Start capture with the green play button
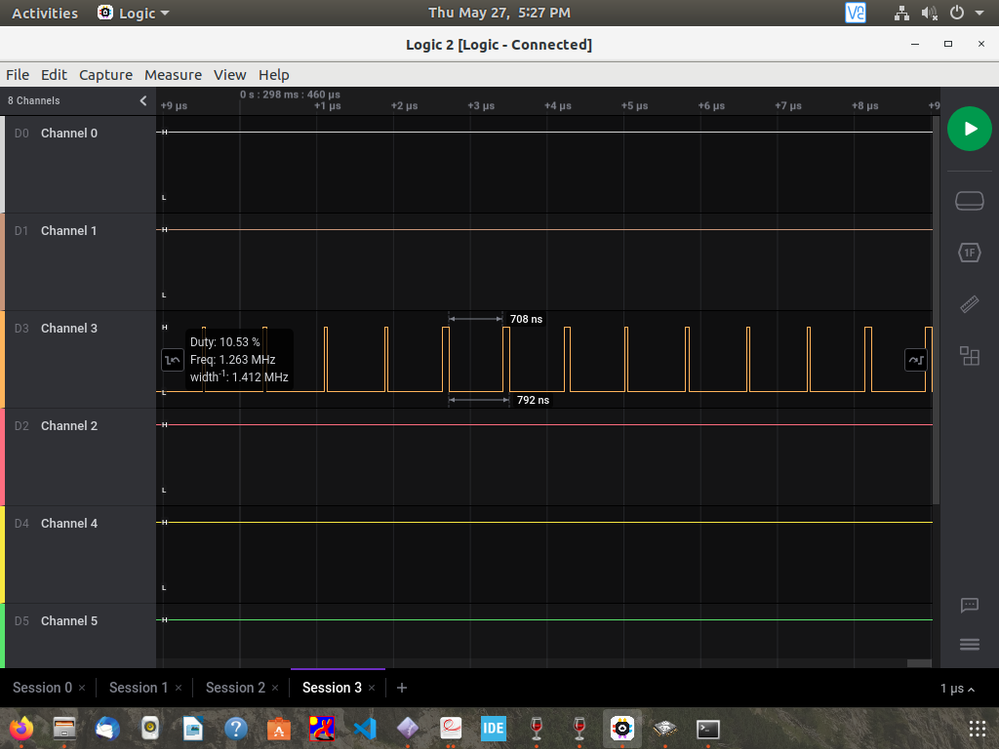 969,129
